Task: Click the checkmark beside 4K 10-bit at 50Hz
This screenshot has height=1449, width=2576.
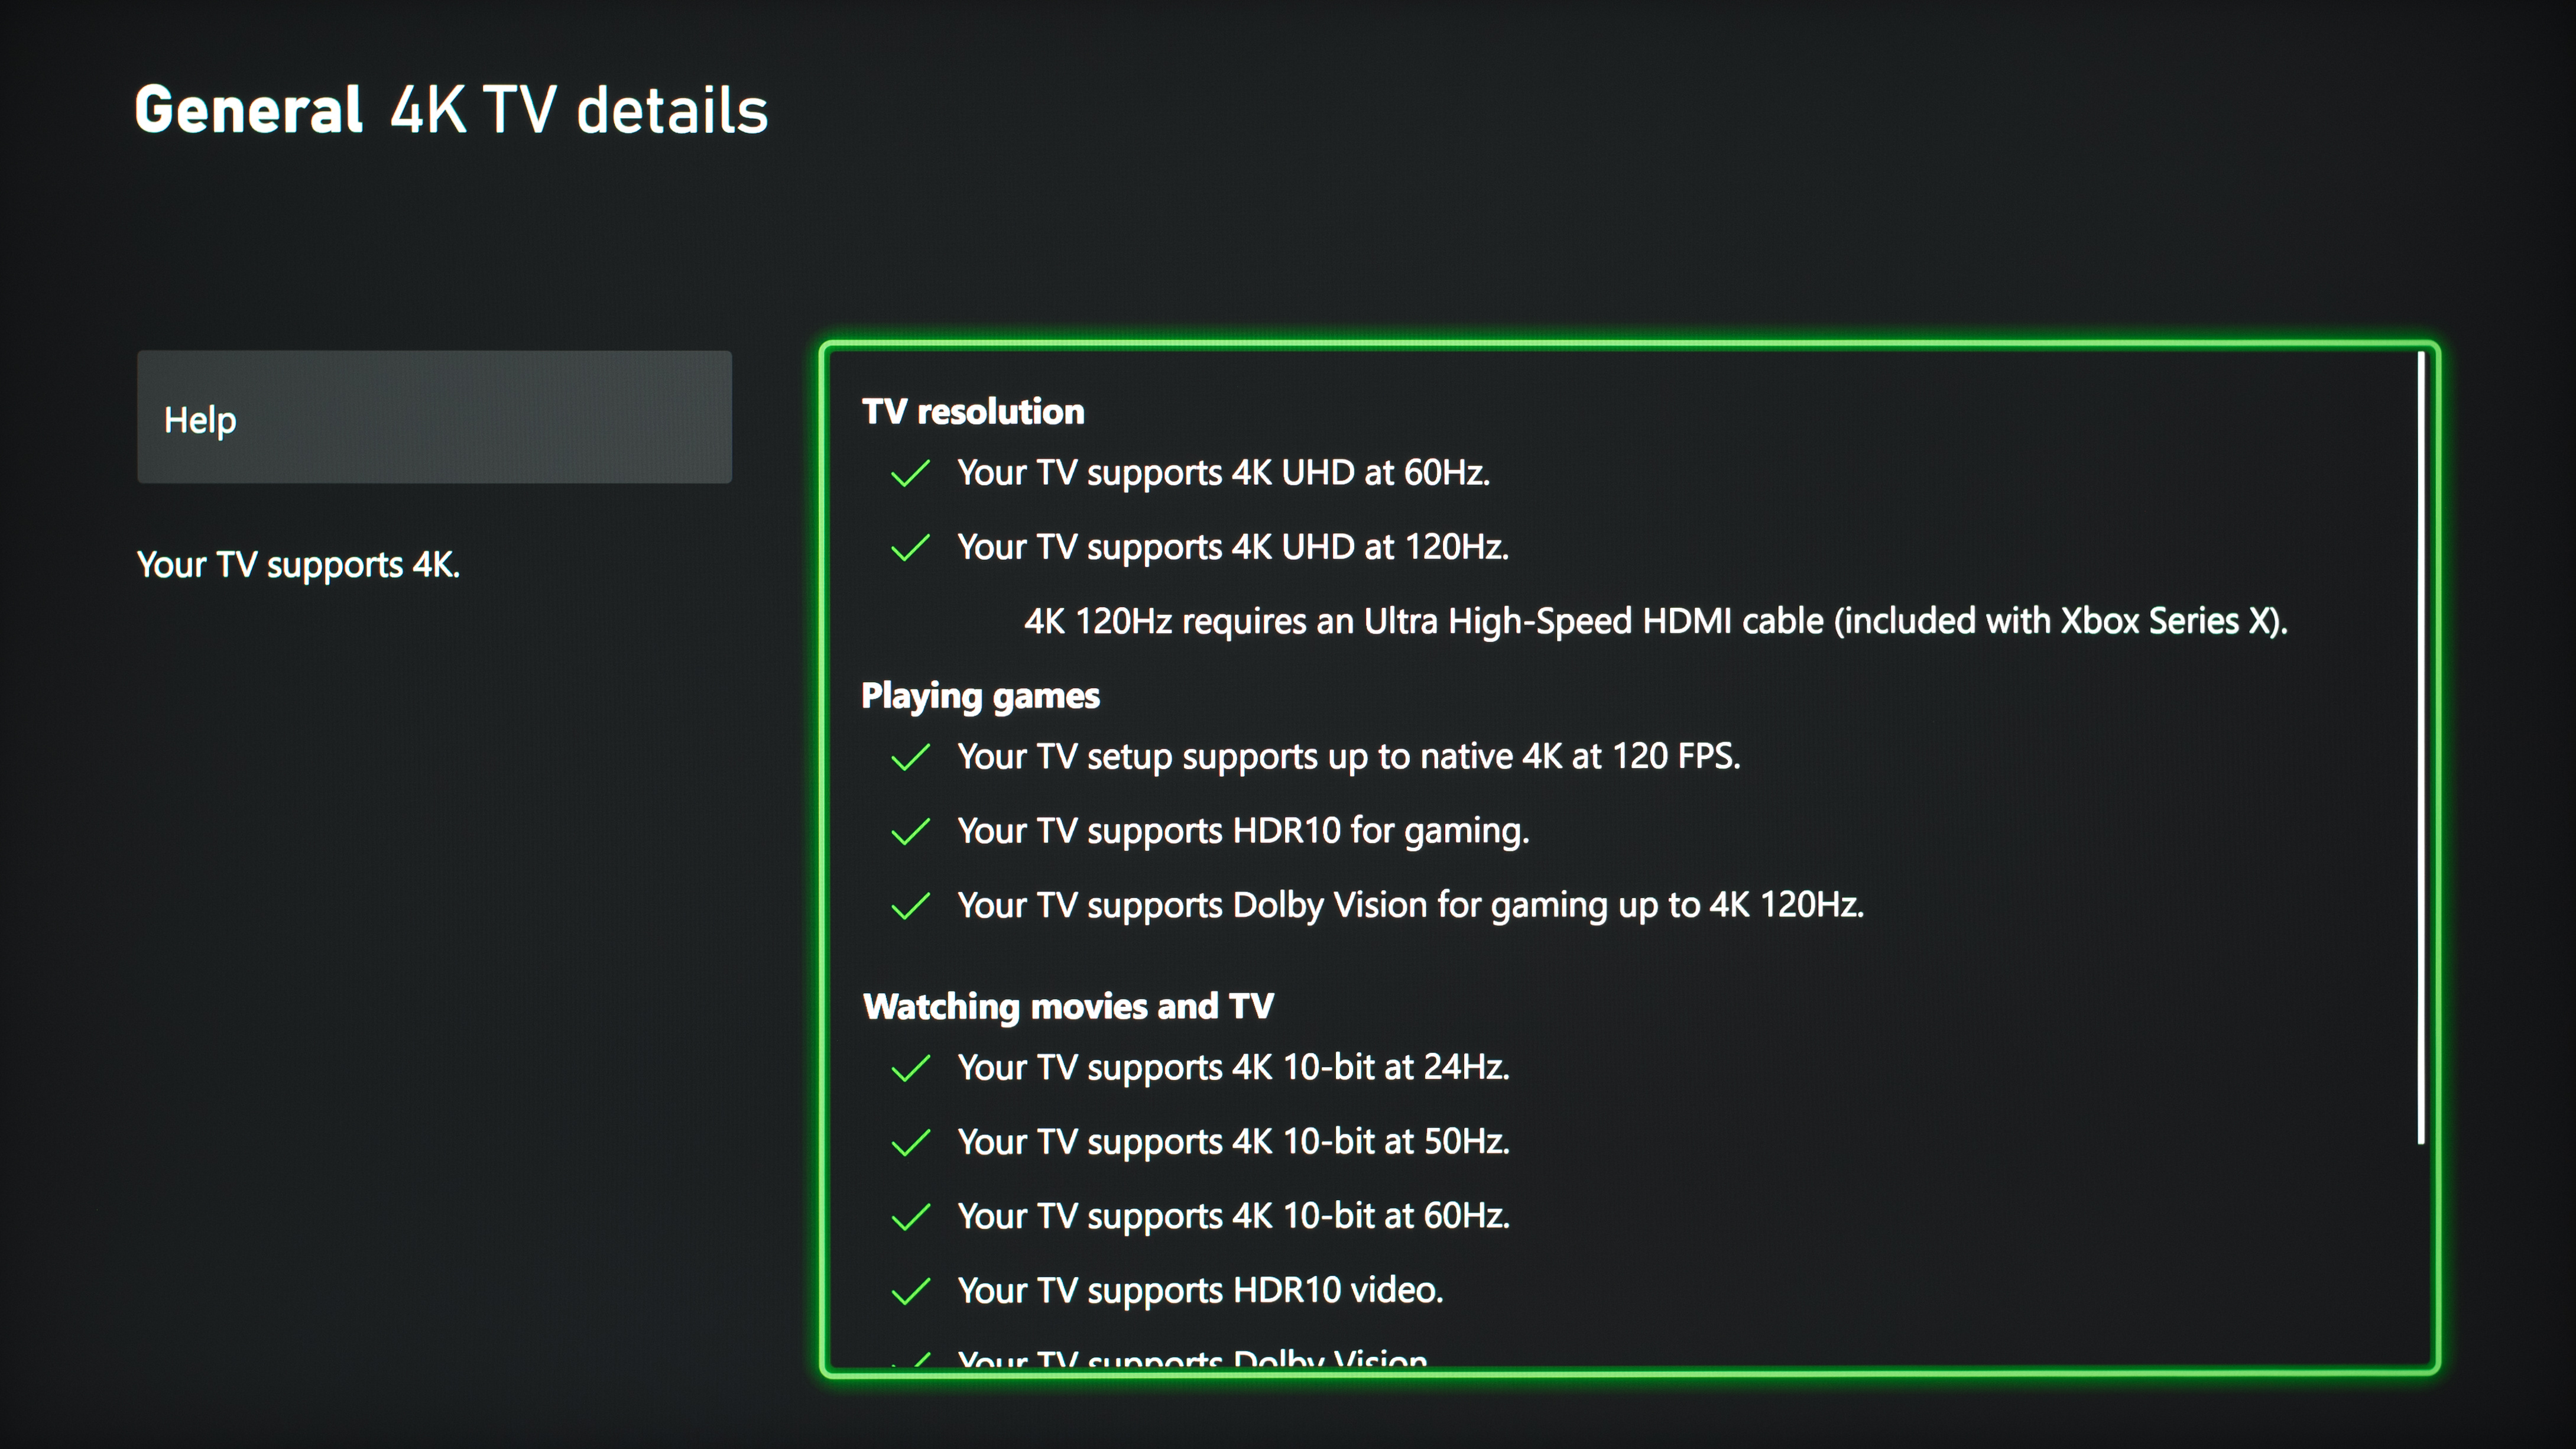Action: [x=910, y=1142]
